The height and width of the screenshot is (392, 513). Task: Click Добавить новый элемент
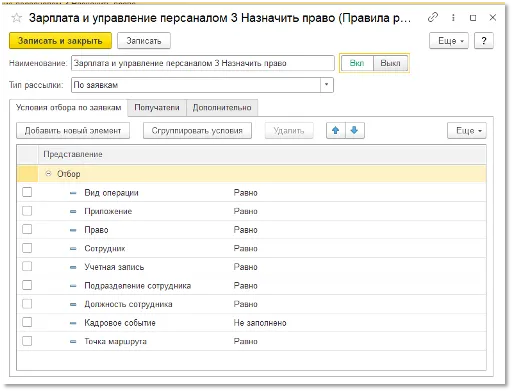(x=73, y=131)
